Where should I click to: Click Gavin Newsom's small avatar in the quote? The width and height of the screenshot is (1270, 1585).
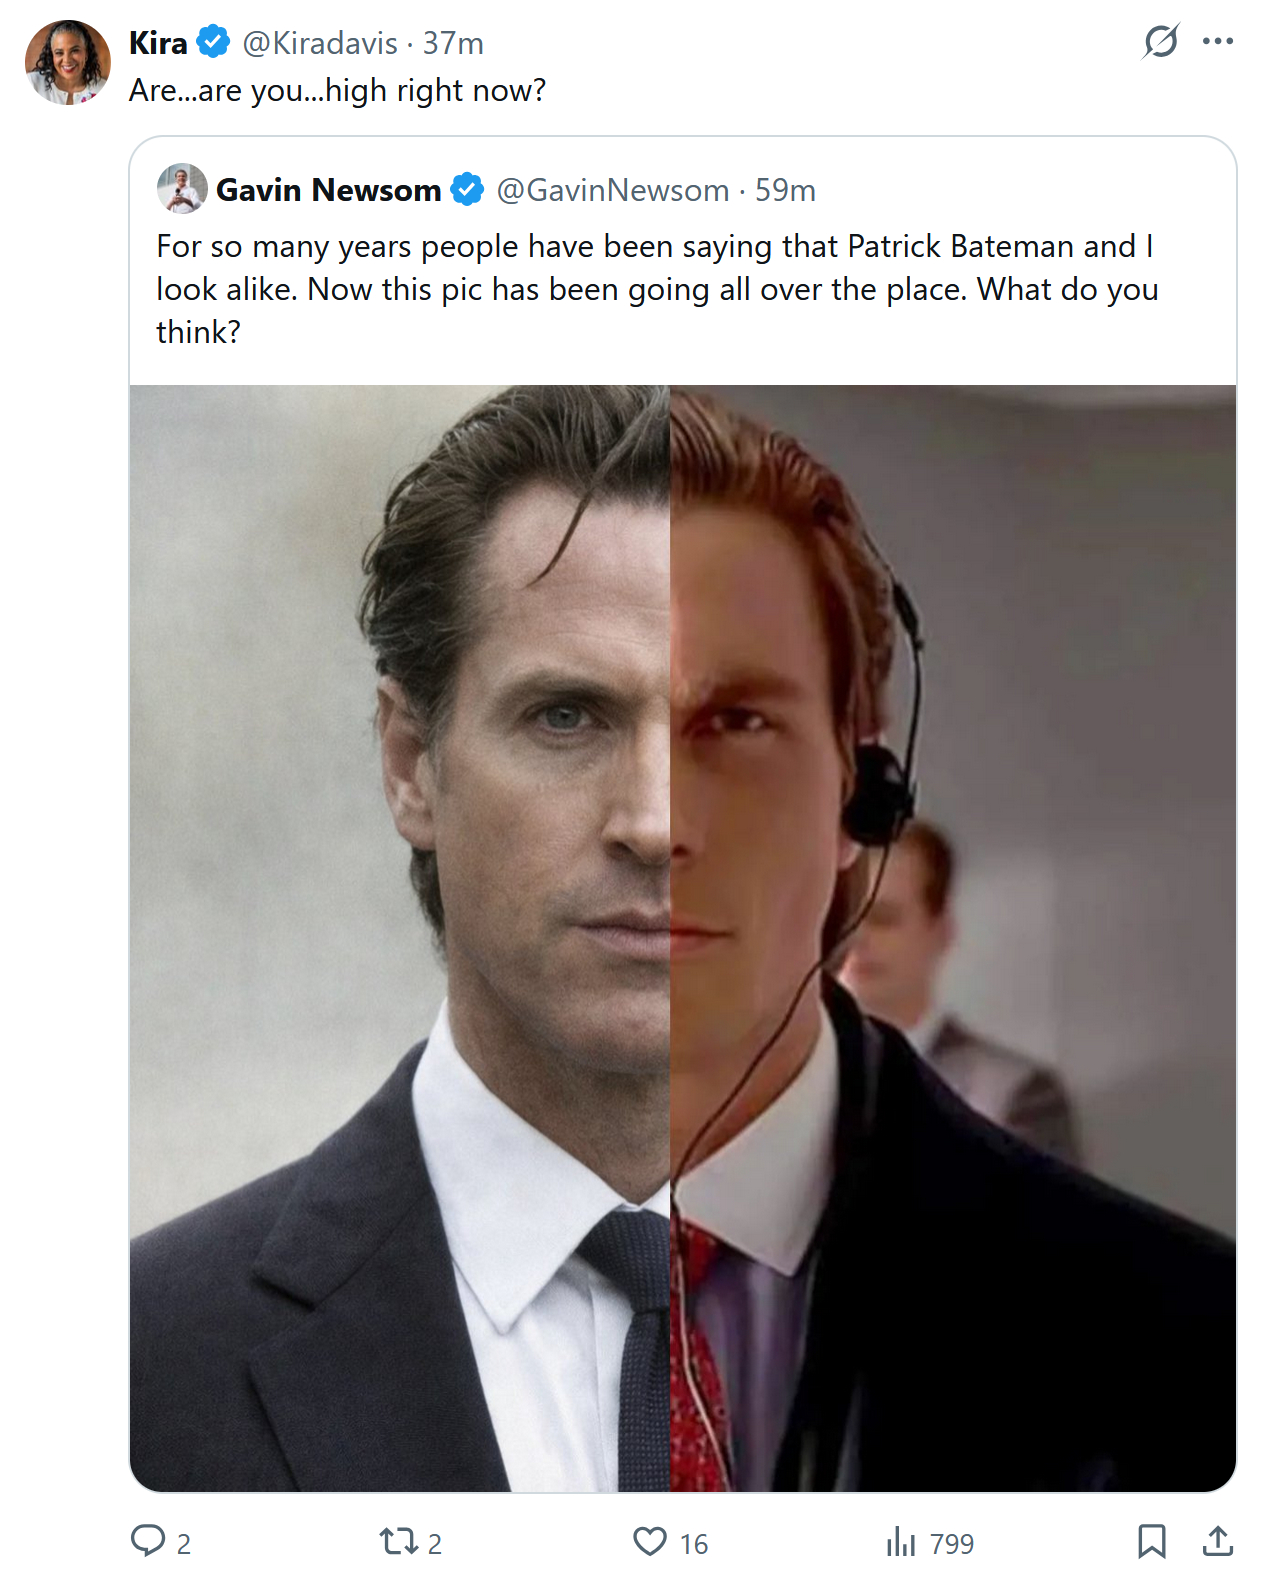click(x=182, y=189)
